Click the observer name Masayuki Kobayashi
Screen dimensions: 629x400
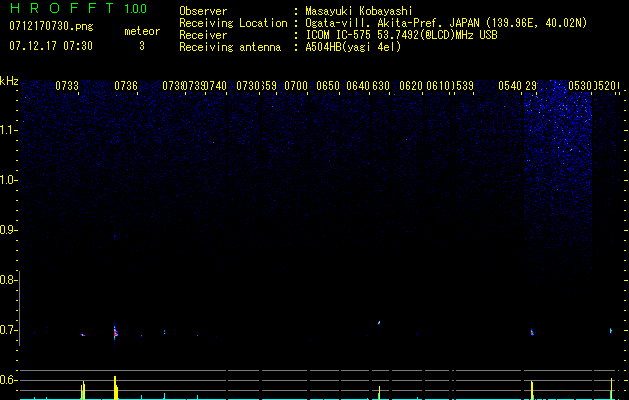pyautogui.click(x=359, y=11)
